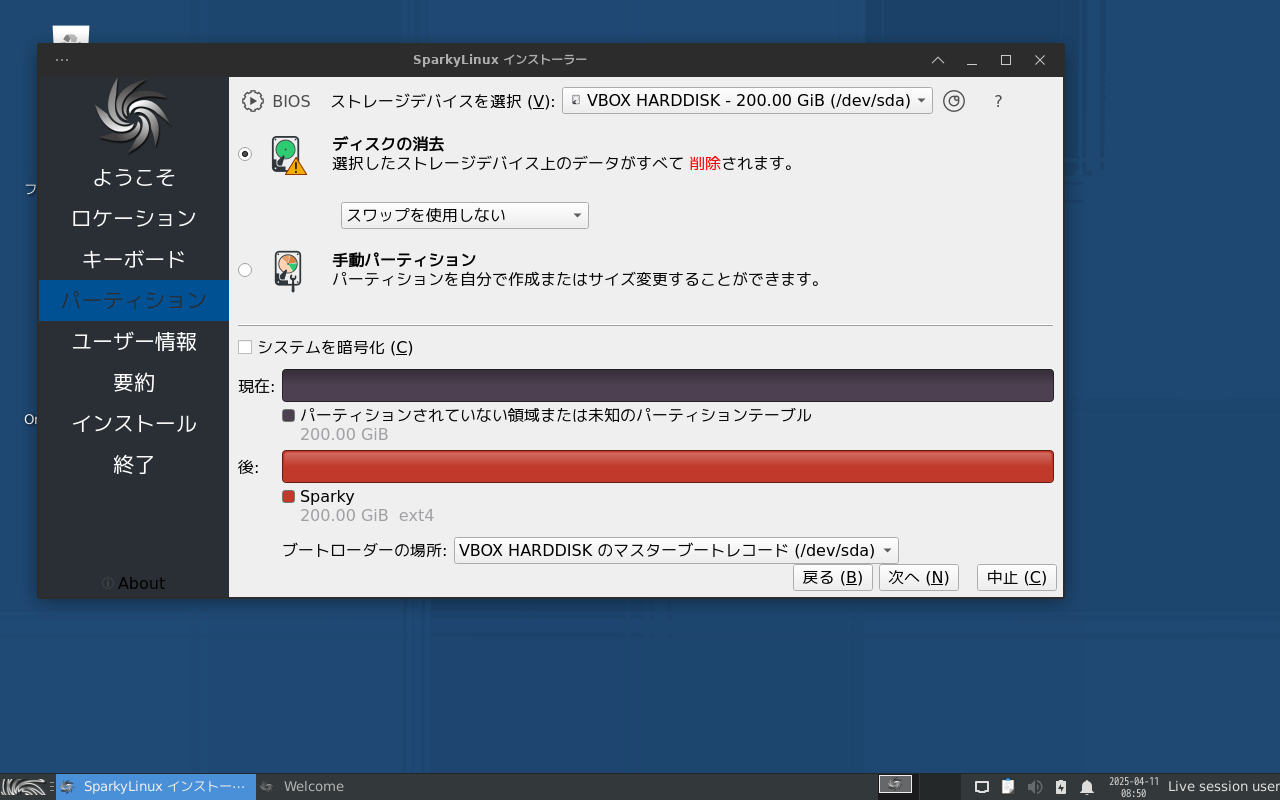
Task: Go to the 要約 step in sidebar
Action: pos(134,383)
